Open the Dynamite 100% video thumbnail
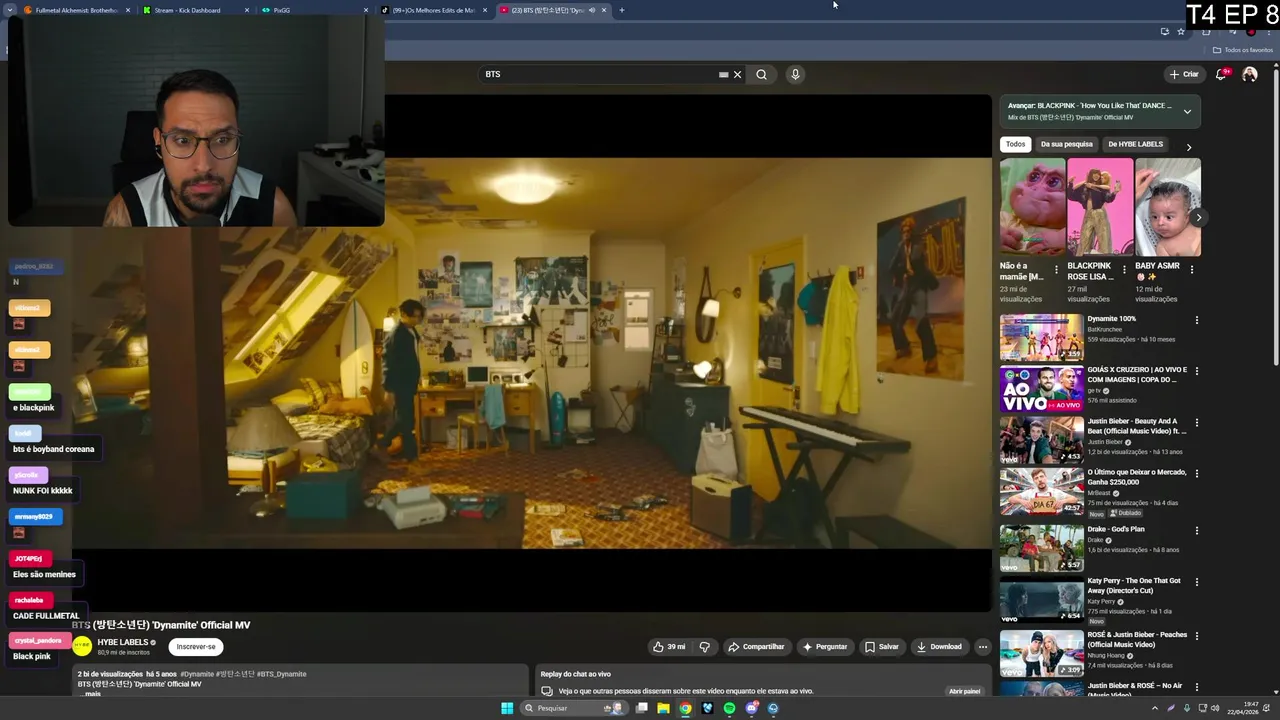Image resolution: width=1280 pixels, height=720 pixels. point(1041,337)
